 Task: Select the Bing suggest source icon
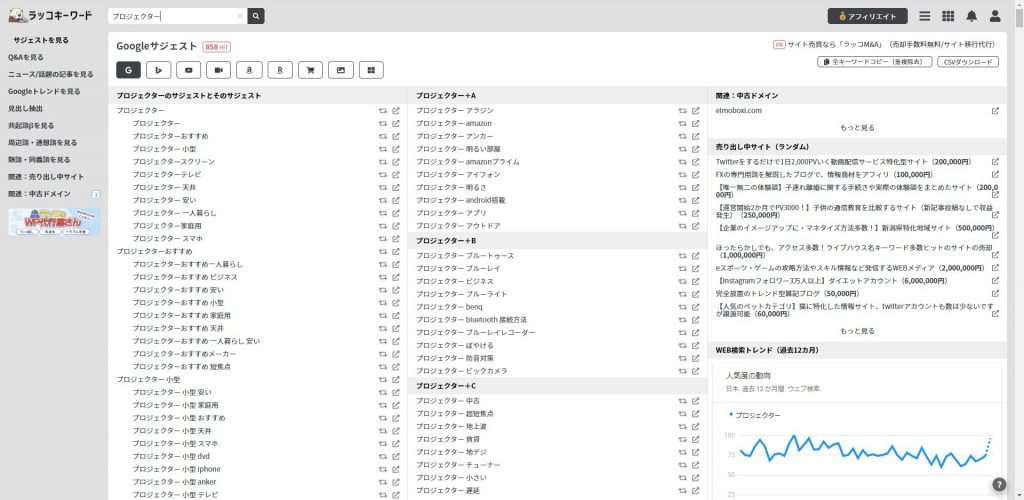pos(159,70)
